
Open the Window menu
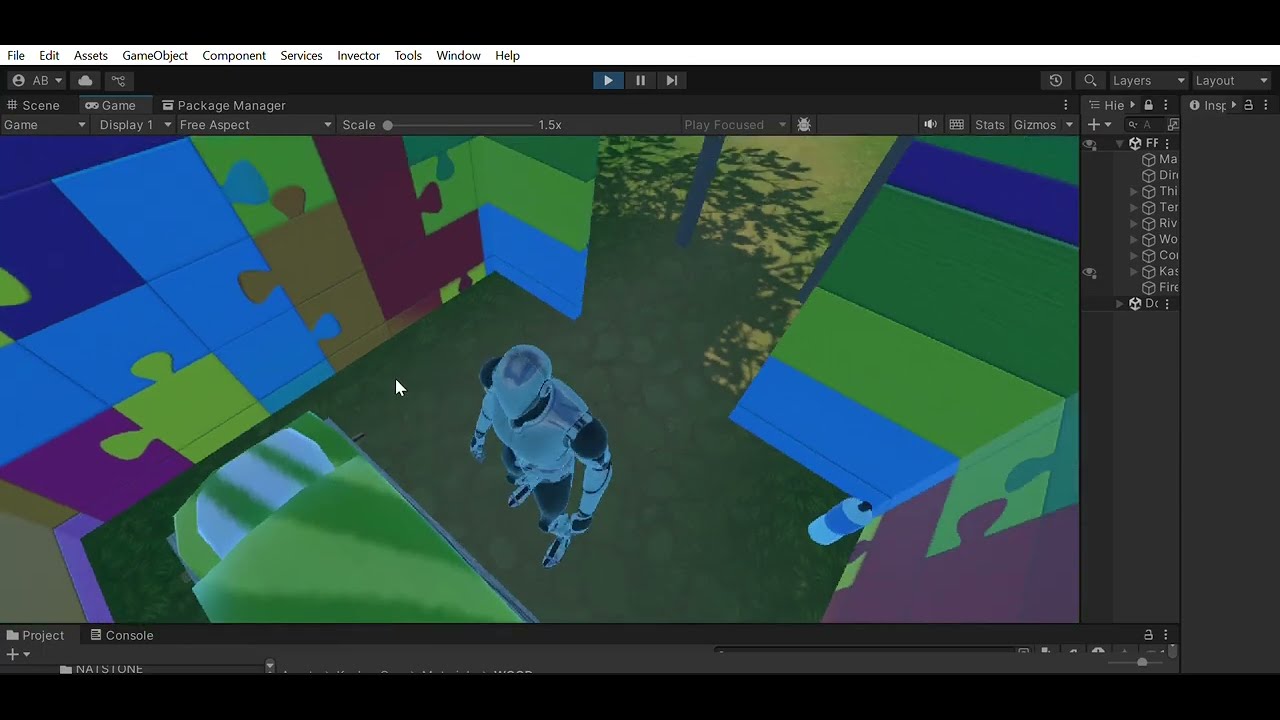[458, 55]
